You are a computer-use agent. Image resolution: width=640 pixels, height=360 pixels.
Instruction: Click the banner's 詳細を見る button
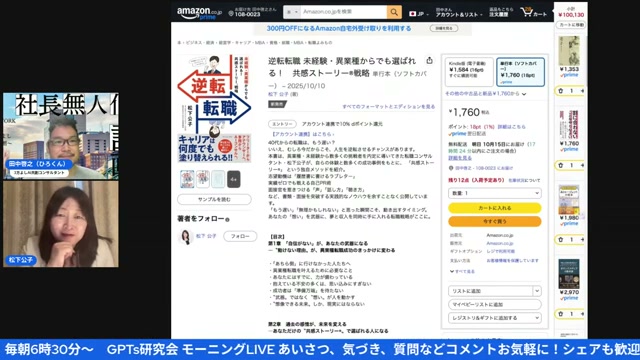coord(444,28)
